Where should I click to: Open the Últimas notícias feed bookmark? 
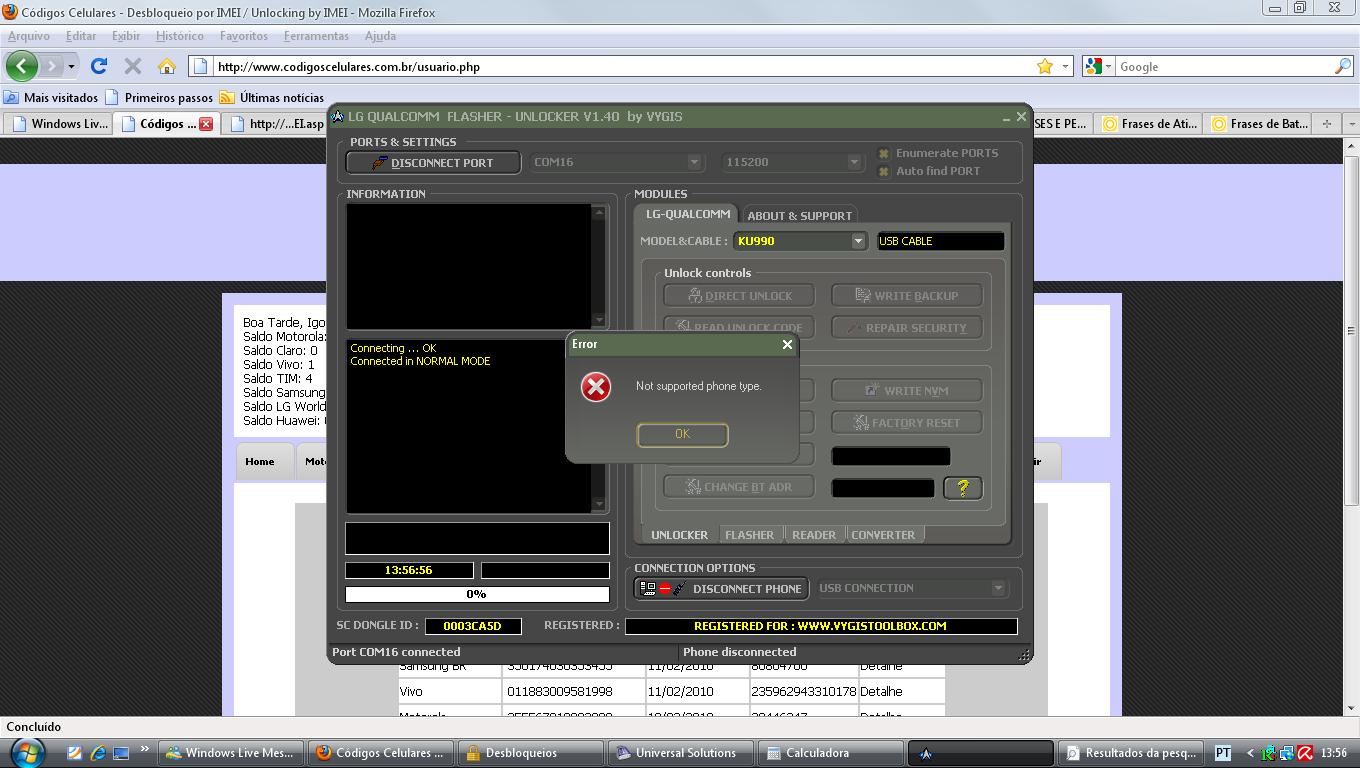click(x=272, y=97)
